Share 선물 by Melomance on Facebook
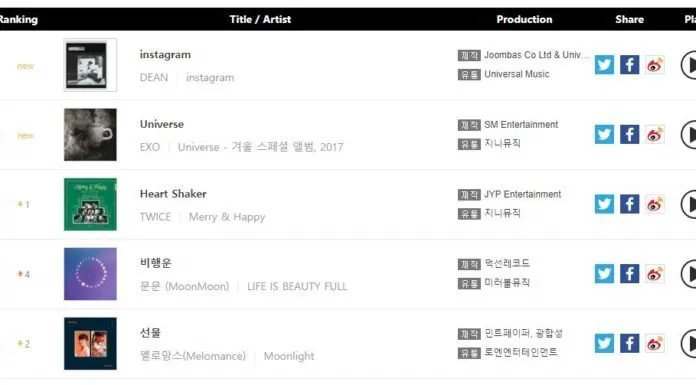Viewport: 696px width, 385px height. [629, 343]
